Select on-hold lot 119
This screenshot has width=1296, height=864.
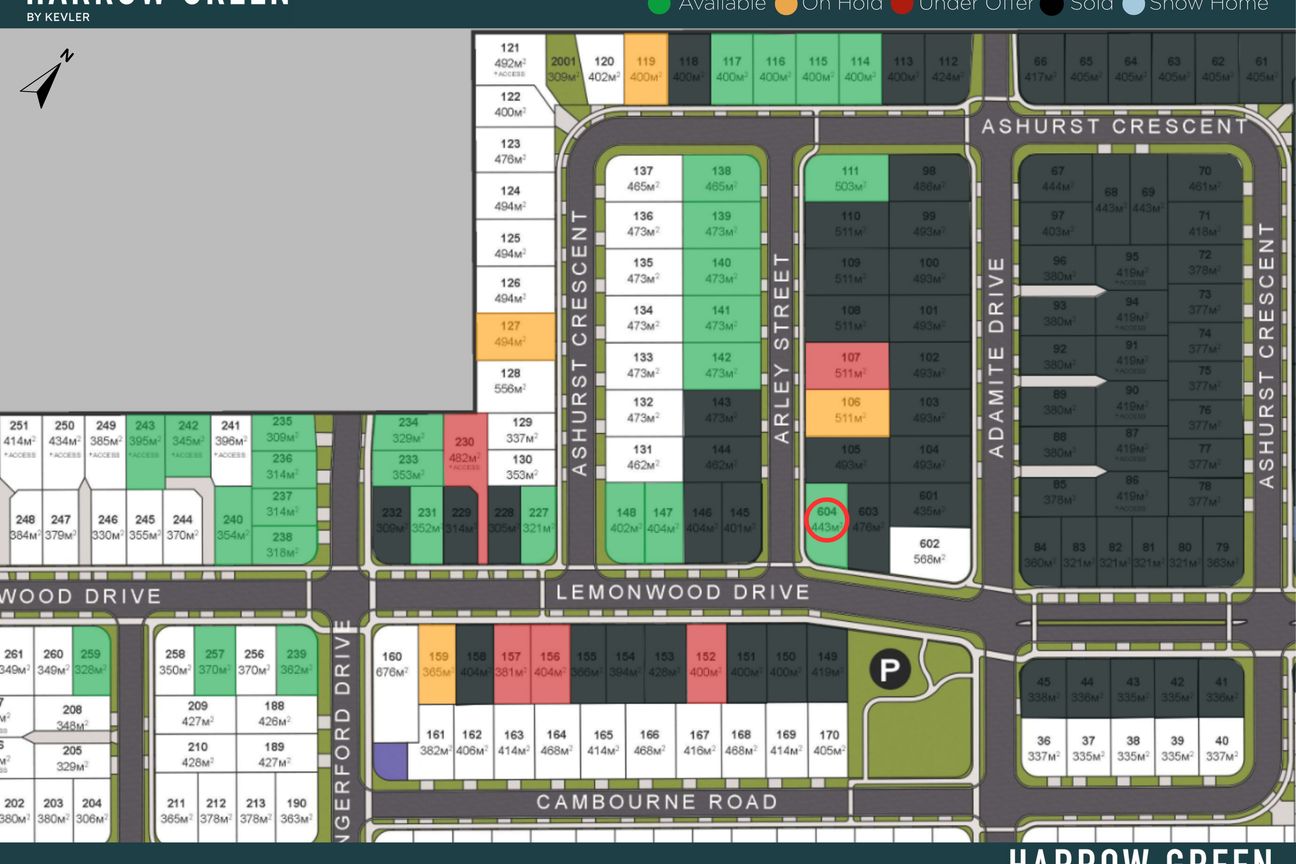(645, 68)
